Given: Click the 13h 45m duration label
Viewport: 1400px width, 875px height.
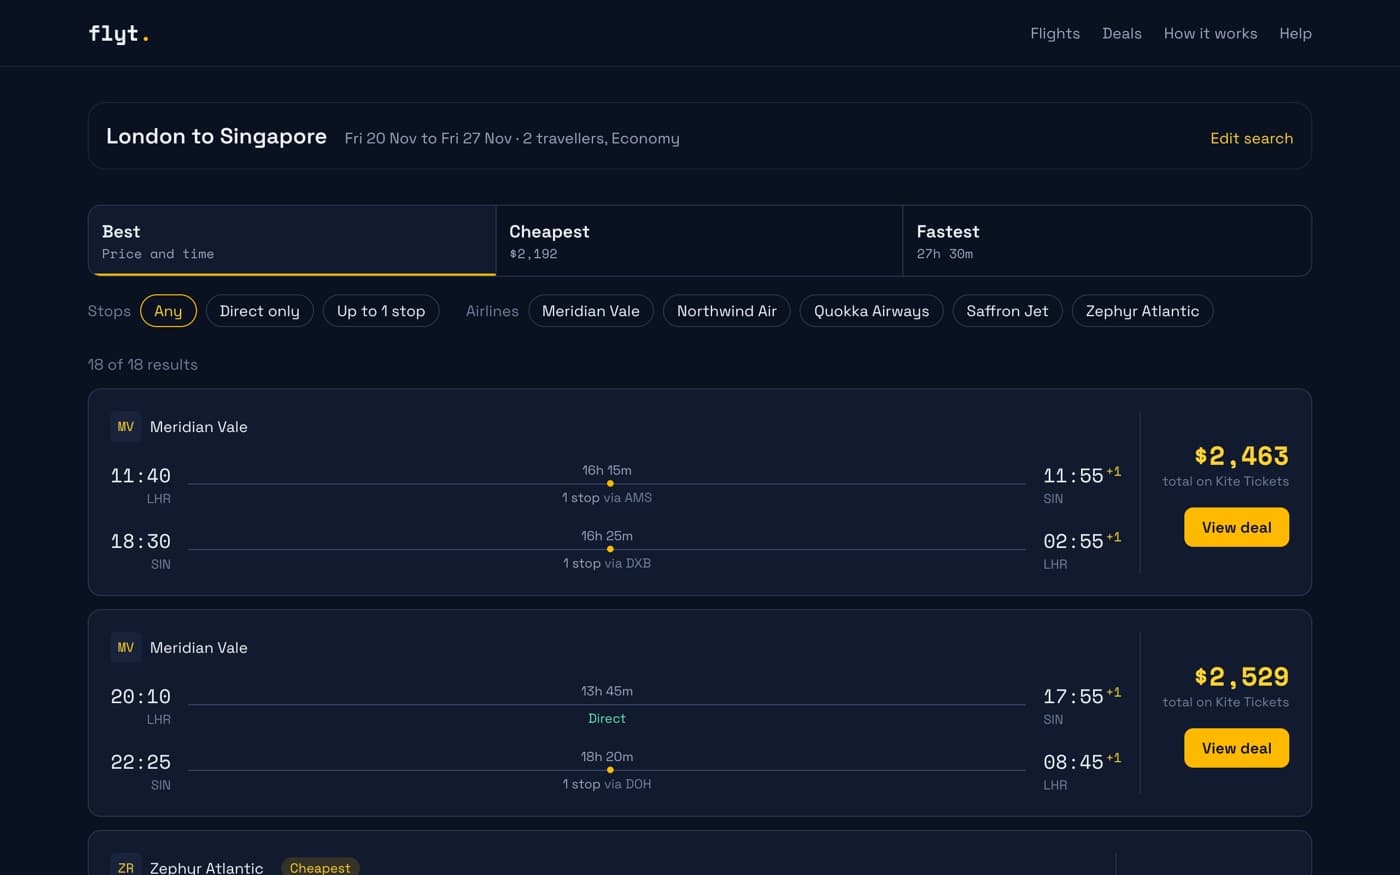Looking at the screenshot, I should pos(607,691).
